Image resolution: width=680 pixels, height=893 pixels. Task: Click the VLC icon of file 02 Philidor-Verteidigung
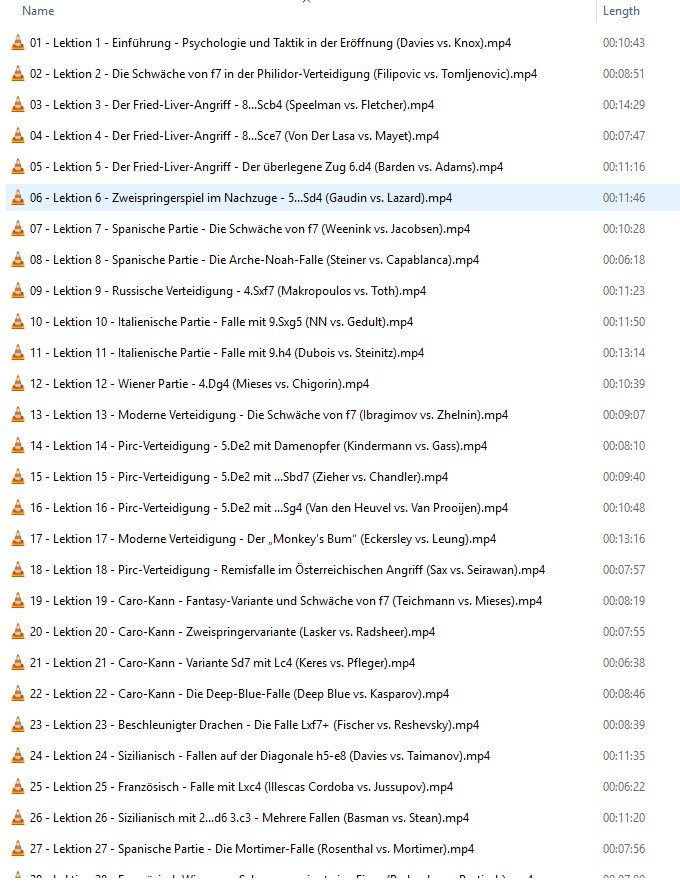18,74
